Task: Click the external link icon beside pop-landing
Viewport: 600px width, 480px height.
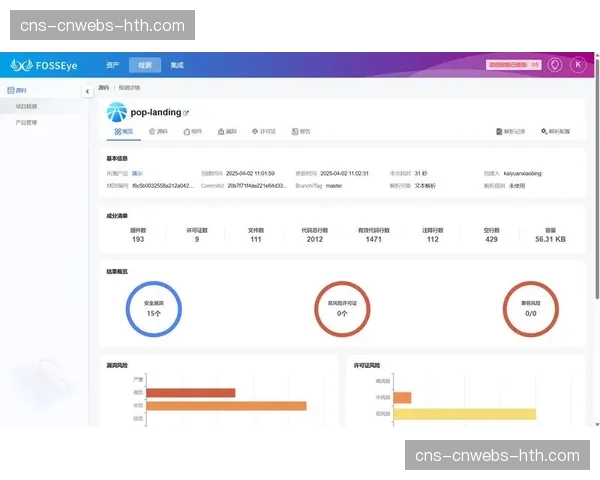Action: pyautogui.click(x=186, y=114)
